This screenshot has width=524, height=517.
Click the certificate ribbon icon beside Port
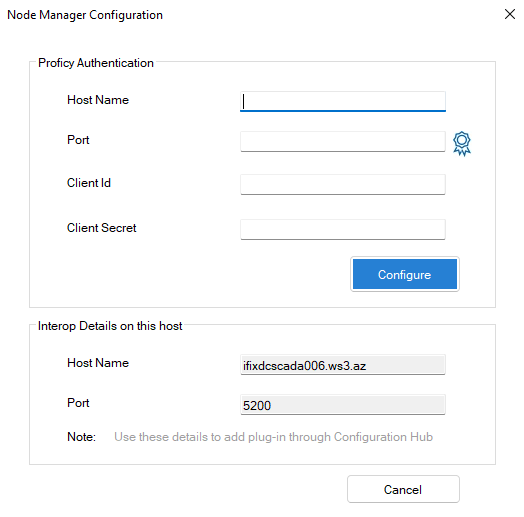[462, 143]
